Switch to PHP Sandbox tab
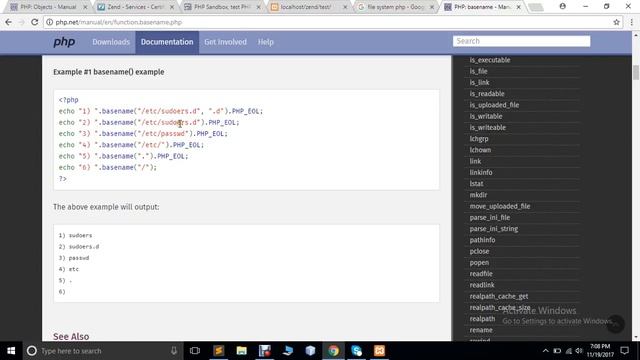Screen dimensions: 640x360 pyautogui.click(x=222, y=7)
